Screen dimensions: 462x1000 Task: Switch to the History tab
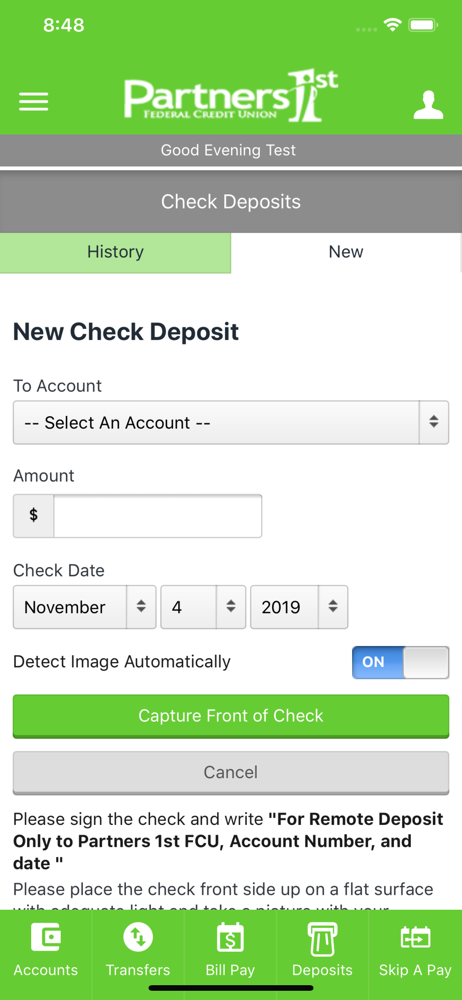(x=116, y=253)
